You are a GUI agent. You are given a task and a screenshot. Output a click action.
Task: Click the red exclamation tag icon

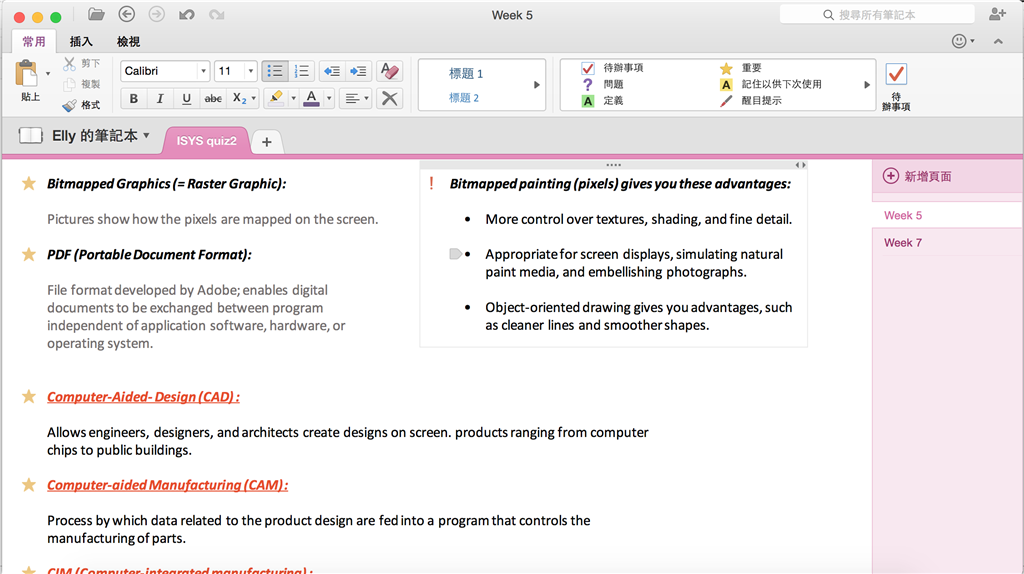[431, 183]
